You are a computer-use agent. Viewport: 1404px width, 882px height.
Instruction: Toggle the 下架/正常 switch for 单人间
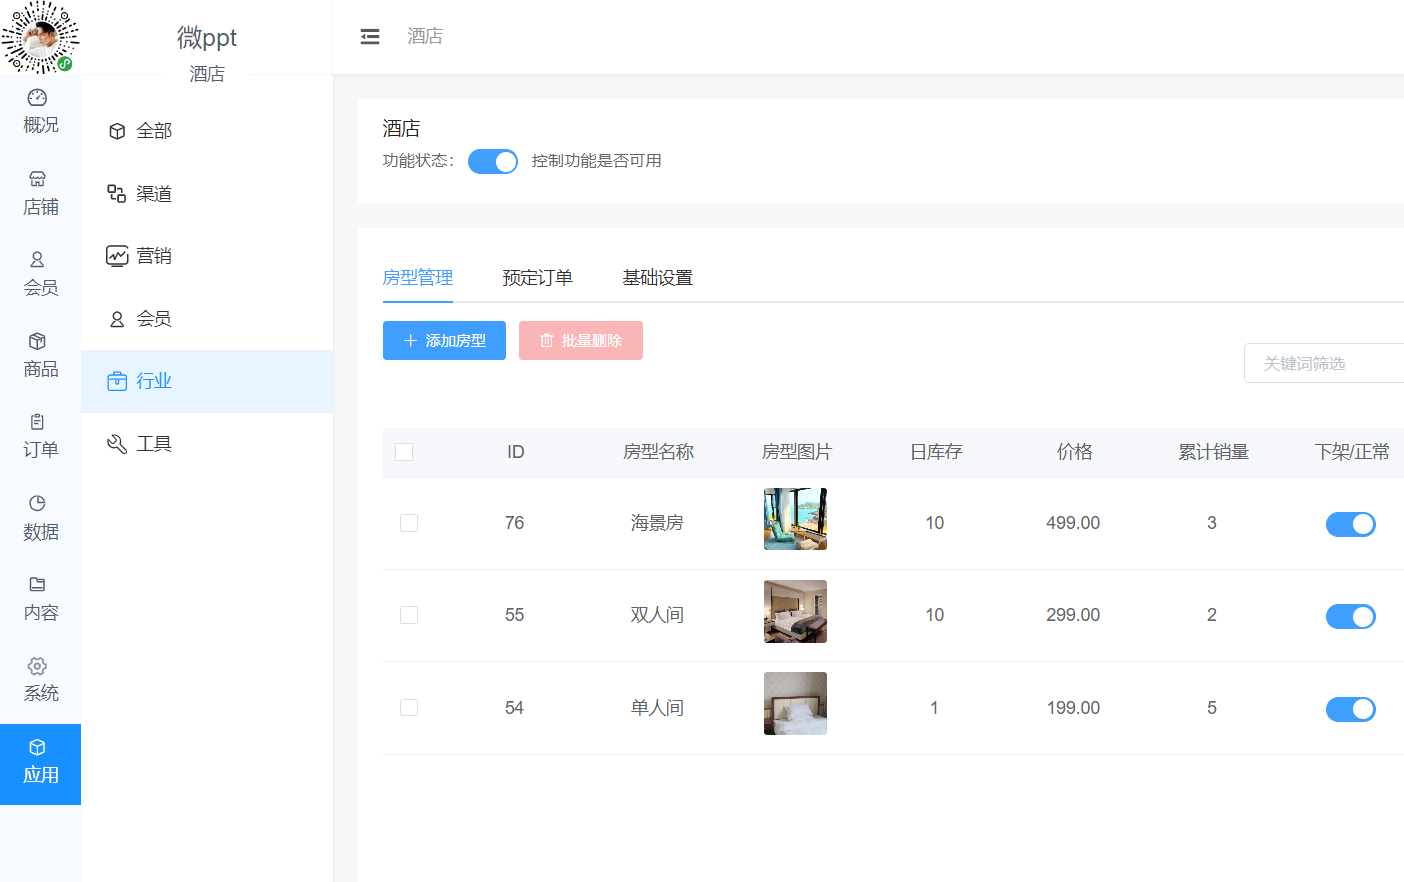1351,709
